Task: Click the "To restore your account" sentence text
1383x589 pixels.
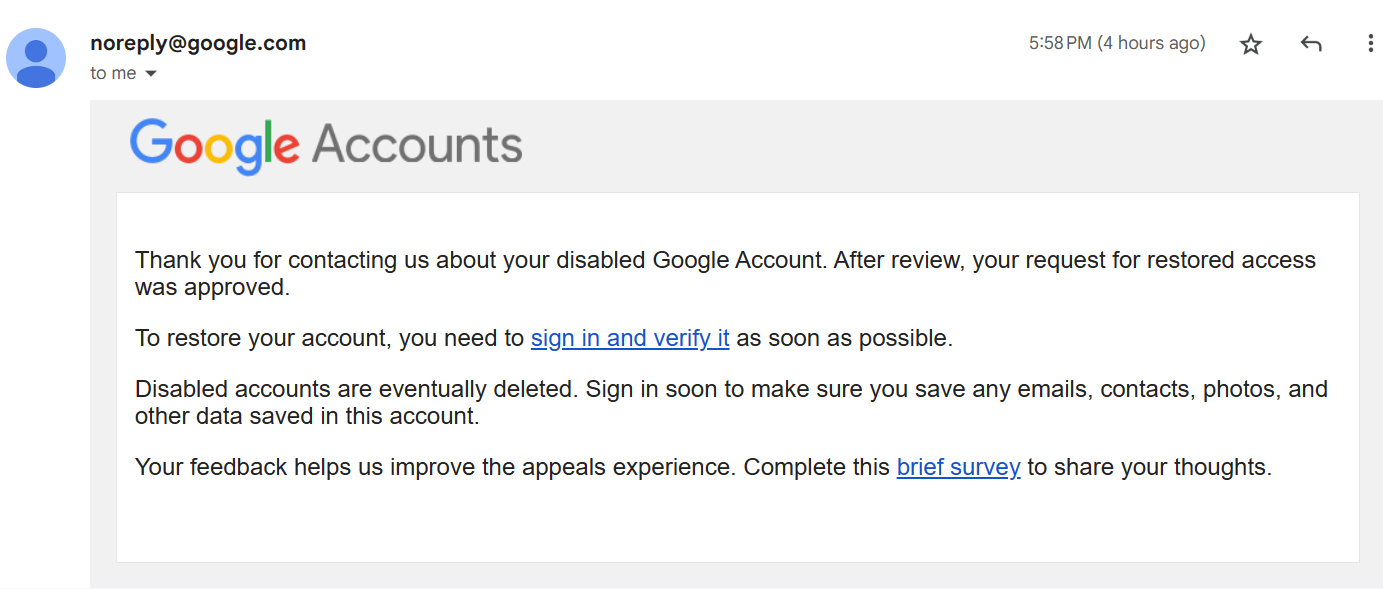Action: (544, 338)
